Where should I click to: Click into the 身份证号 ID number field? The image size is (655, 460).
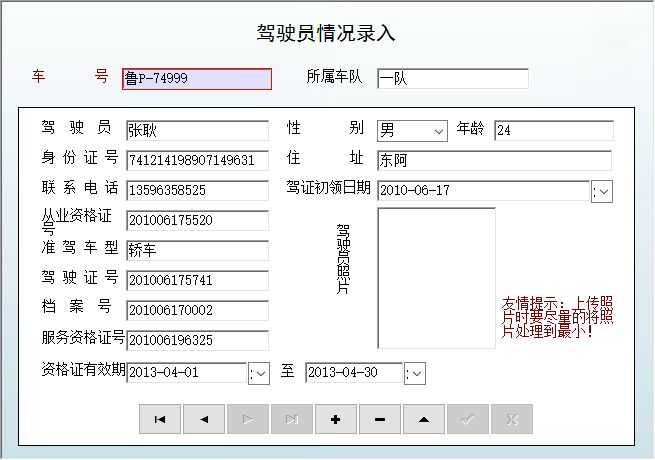click(197, 161)
